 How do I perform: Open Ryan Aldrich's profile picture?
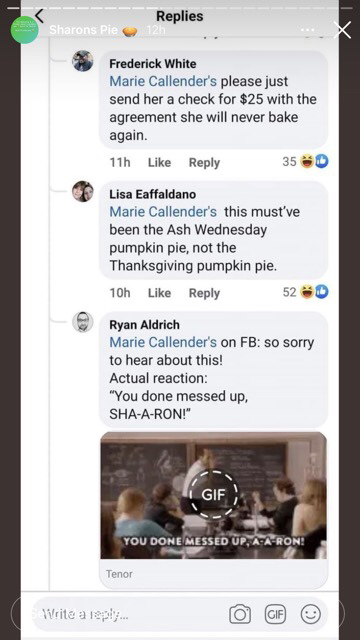coord(83,322)
